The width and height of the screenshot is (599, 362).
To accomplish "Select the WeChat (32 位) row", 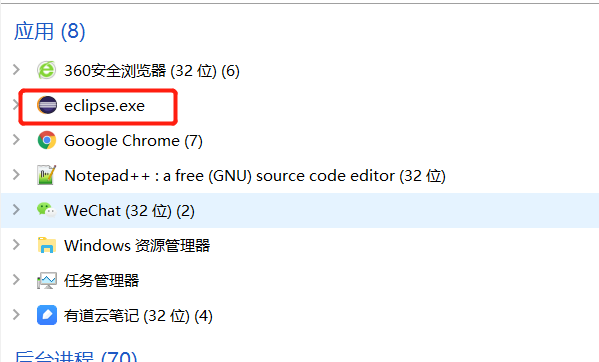I will [300, 210].
